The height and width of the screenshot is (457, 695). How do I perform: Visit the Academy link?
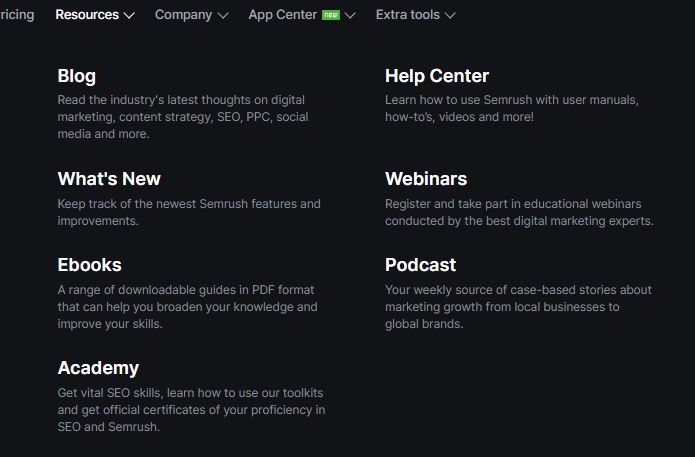point(98,368)
